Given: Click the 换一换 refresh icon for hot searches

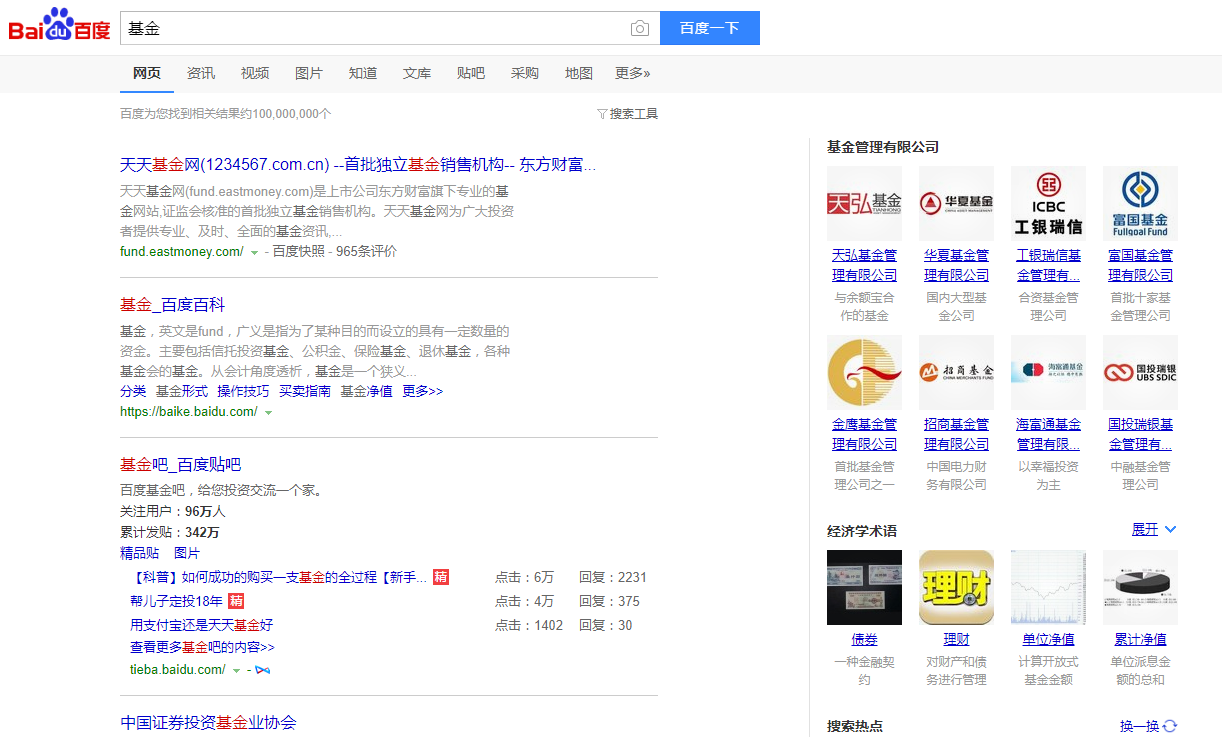Looking at the screenshot, I should coord(1167,726).
